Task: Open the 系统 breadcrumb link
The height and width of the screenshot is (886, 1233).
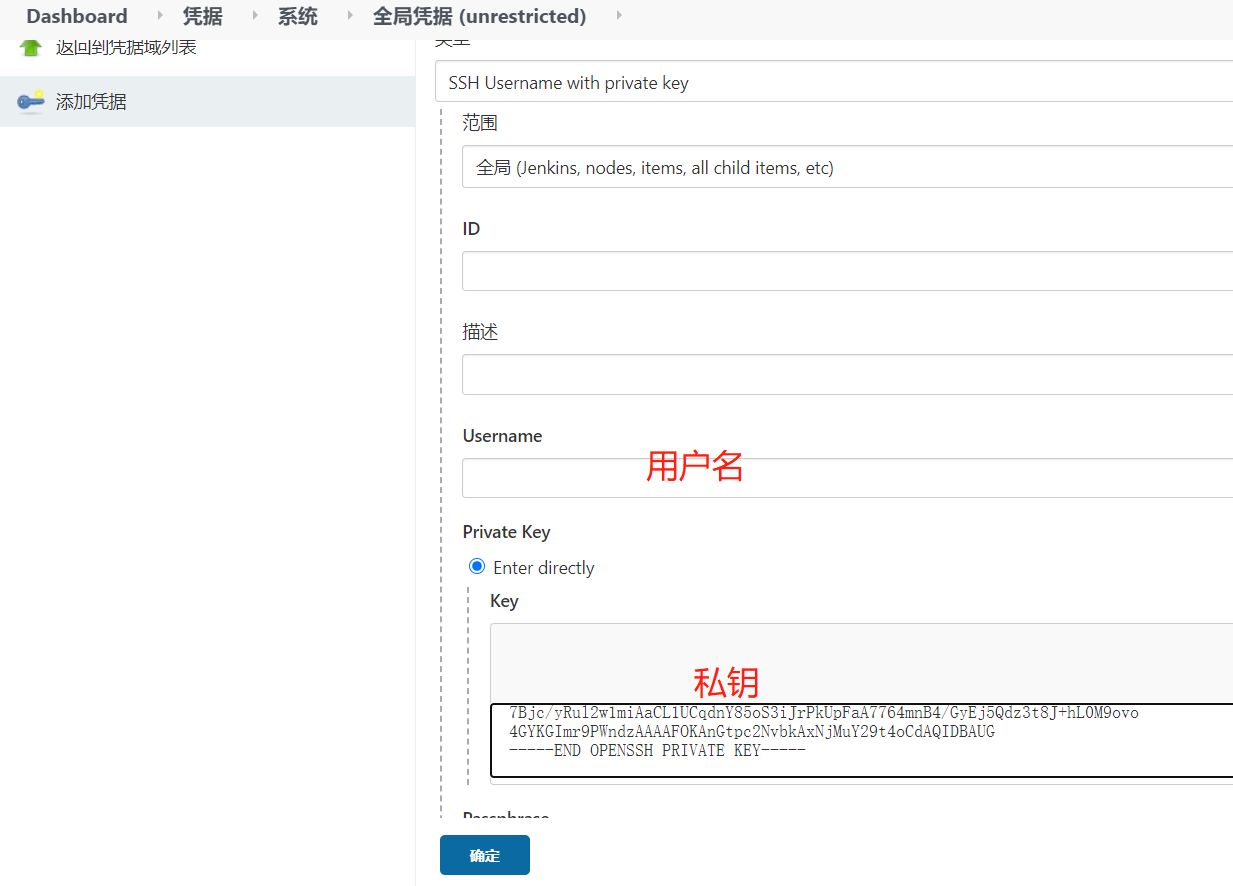Action: 298,16
